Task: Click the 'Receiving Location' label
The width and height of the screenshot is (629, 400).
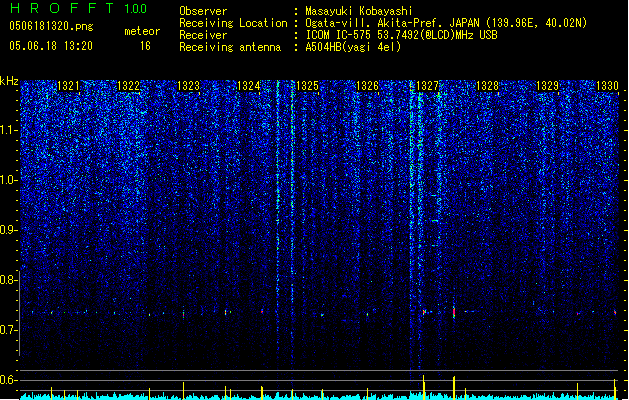Action: click(x=233, y=23)
